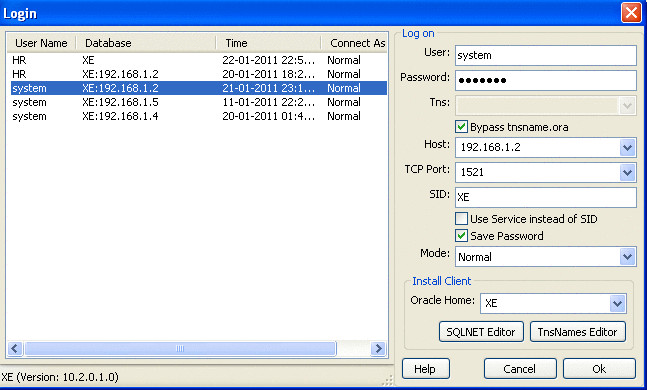The width and height of the screenshot is (647, 390).
Task: Open the disabled Tns dropdown arrow
Action: point(627,106)
